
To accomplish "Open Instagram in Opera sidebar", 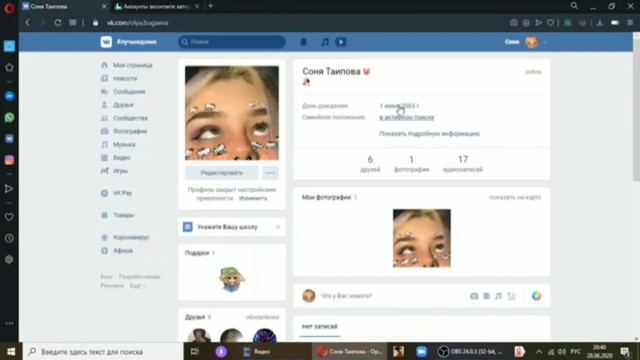I will [9, 160].
